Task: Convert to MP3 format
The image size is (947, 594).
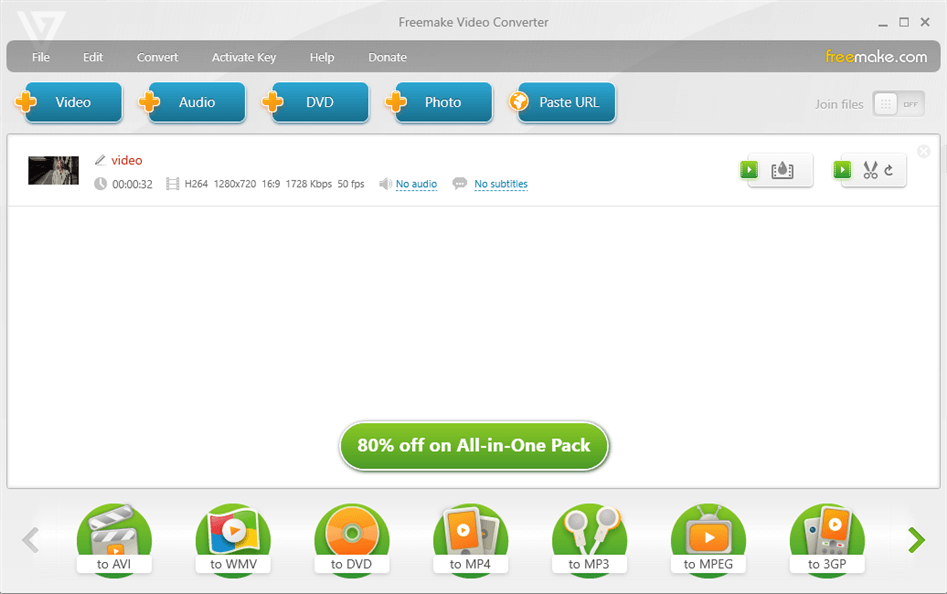Action: [589, 540]
